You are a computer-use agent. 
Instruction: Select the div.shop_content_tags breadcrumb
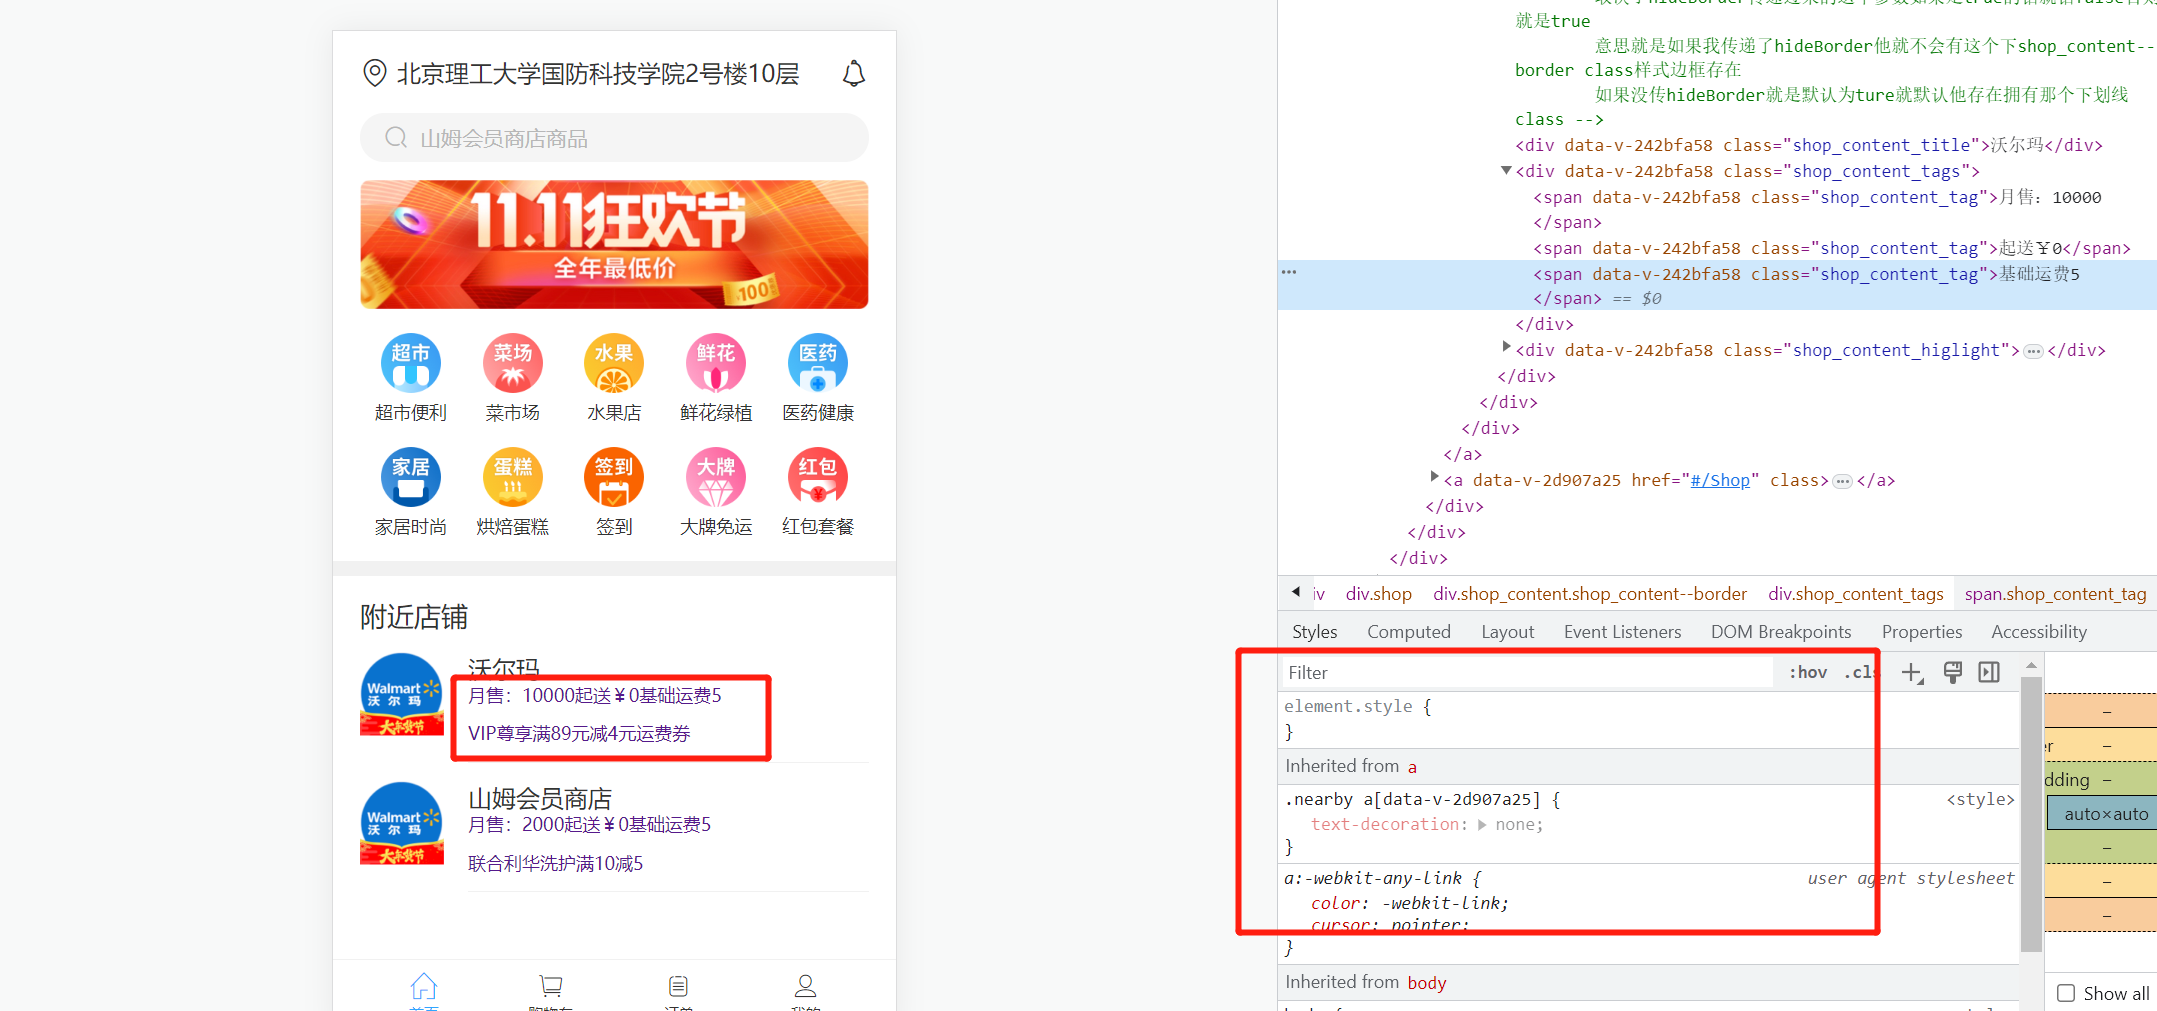(1855, 593)
